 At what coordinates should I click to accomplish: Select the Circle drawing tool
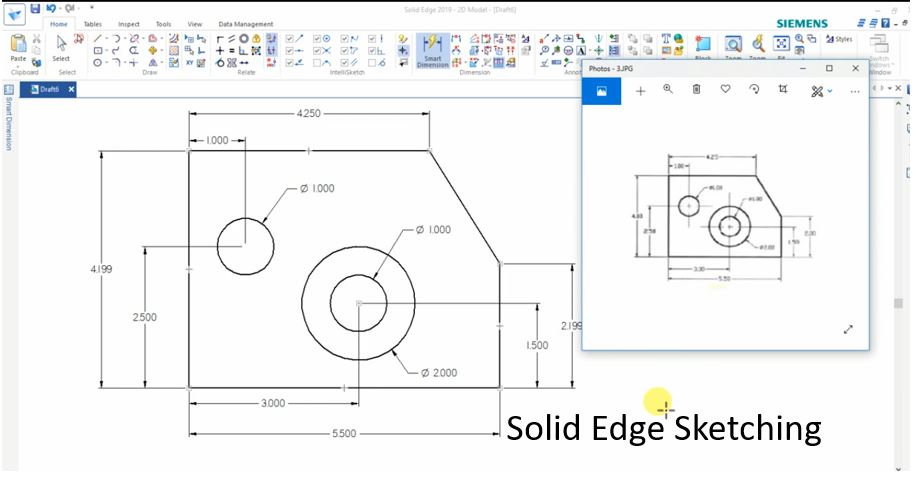pyautogui.click(x=98, y=62)
